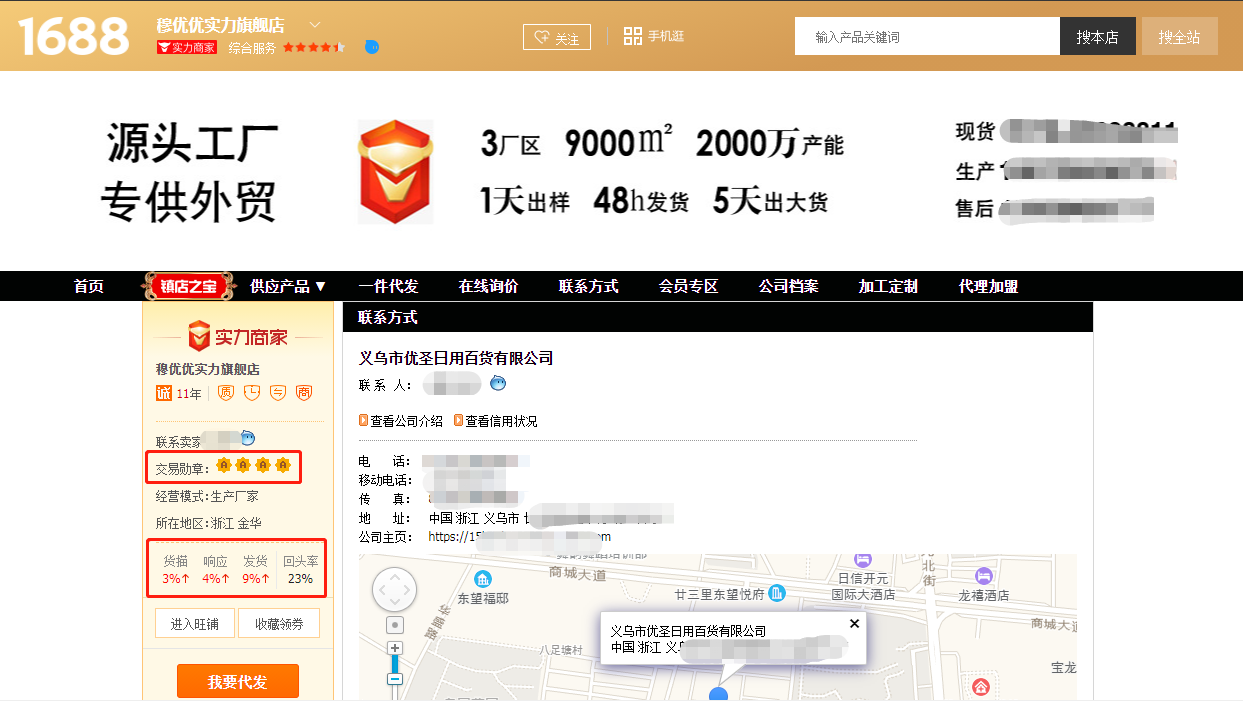The image size is (1243, 701).
Task: Click the 综合服务 star rating
Action: click(x=314, y=47)
